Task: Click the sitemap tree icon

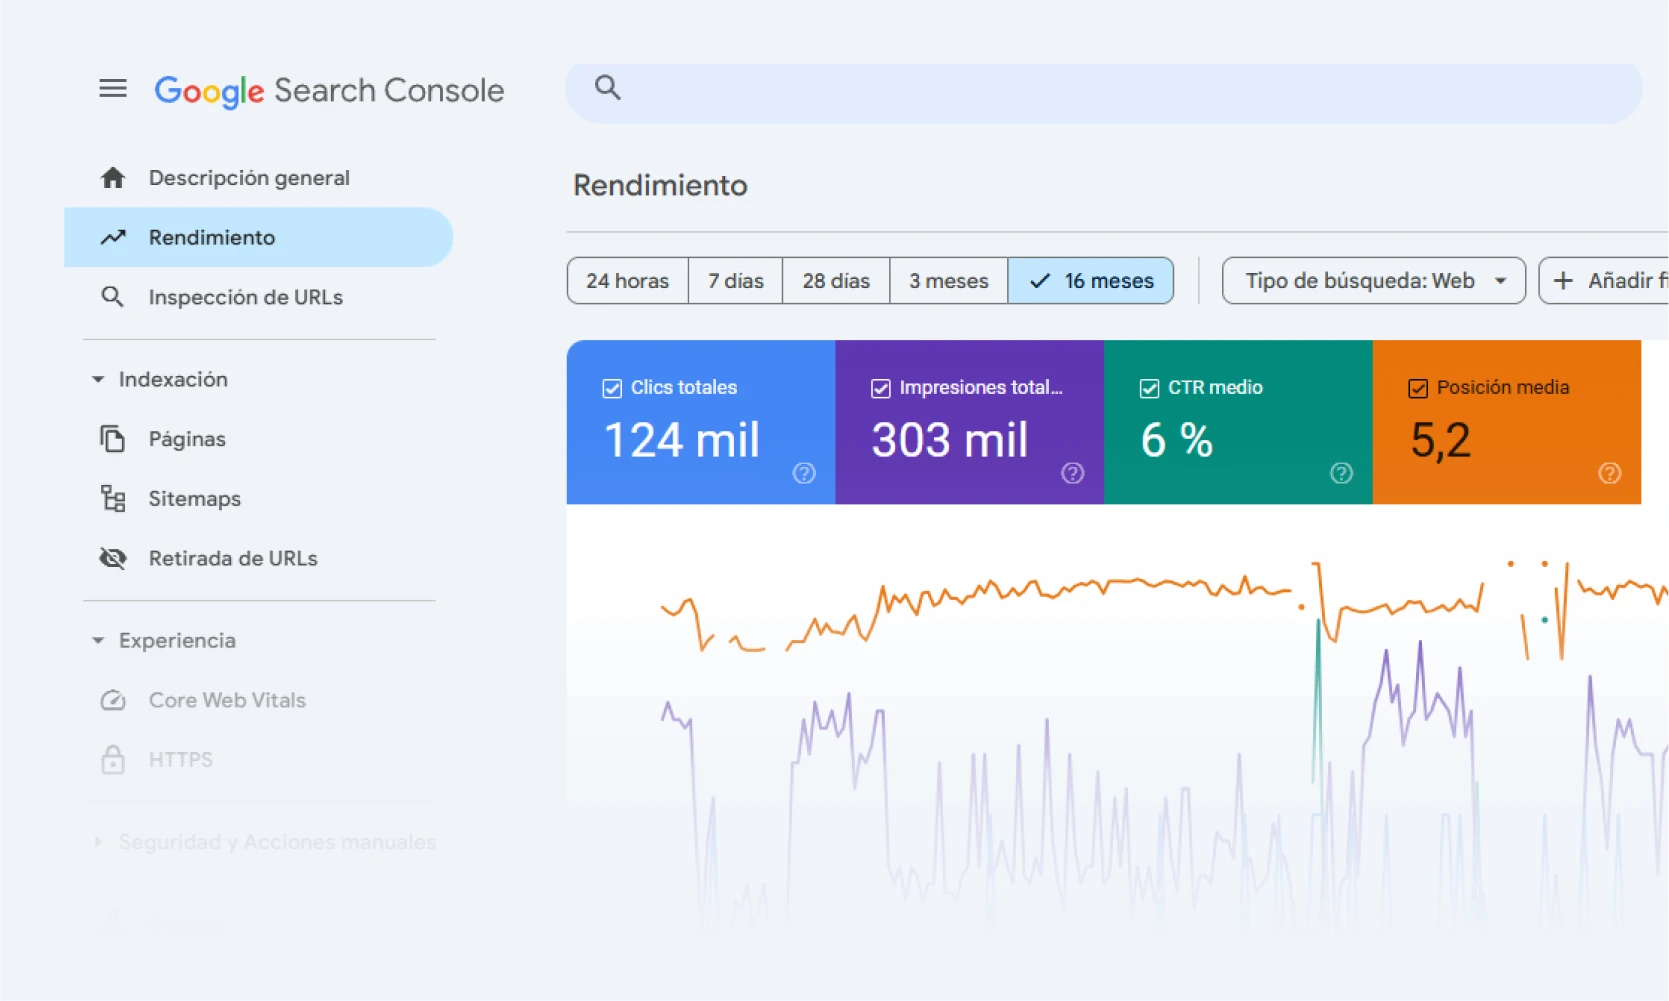Action: click(113, 498)
